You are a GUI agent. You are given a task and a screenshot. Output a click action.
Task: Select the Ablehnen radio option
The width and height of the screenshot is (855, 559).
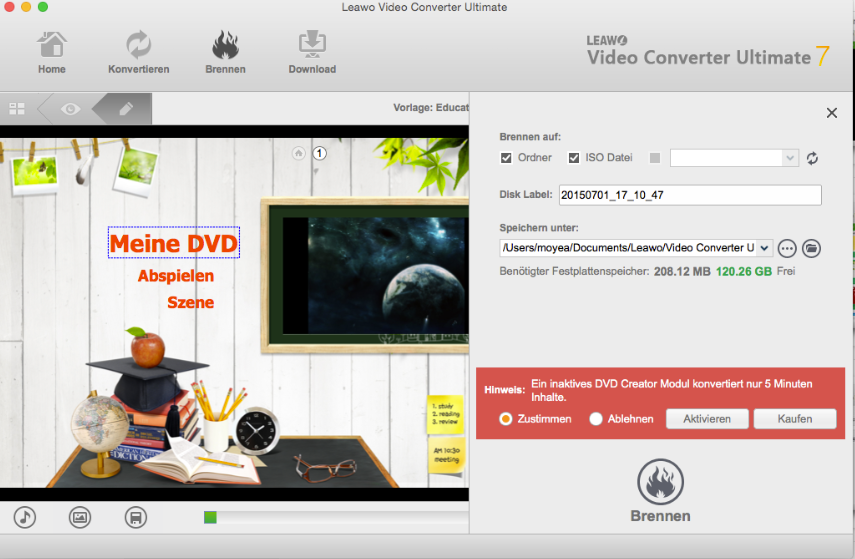pos(595,419)
